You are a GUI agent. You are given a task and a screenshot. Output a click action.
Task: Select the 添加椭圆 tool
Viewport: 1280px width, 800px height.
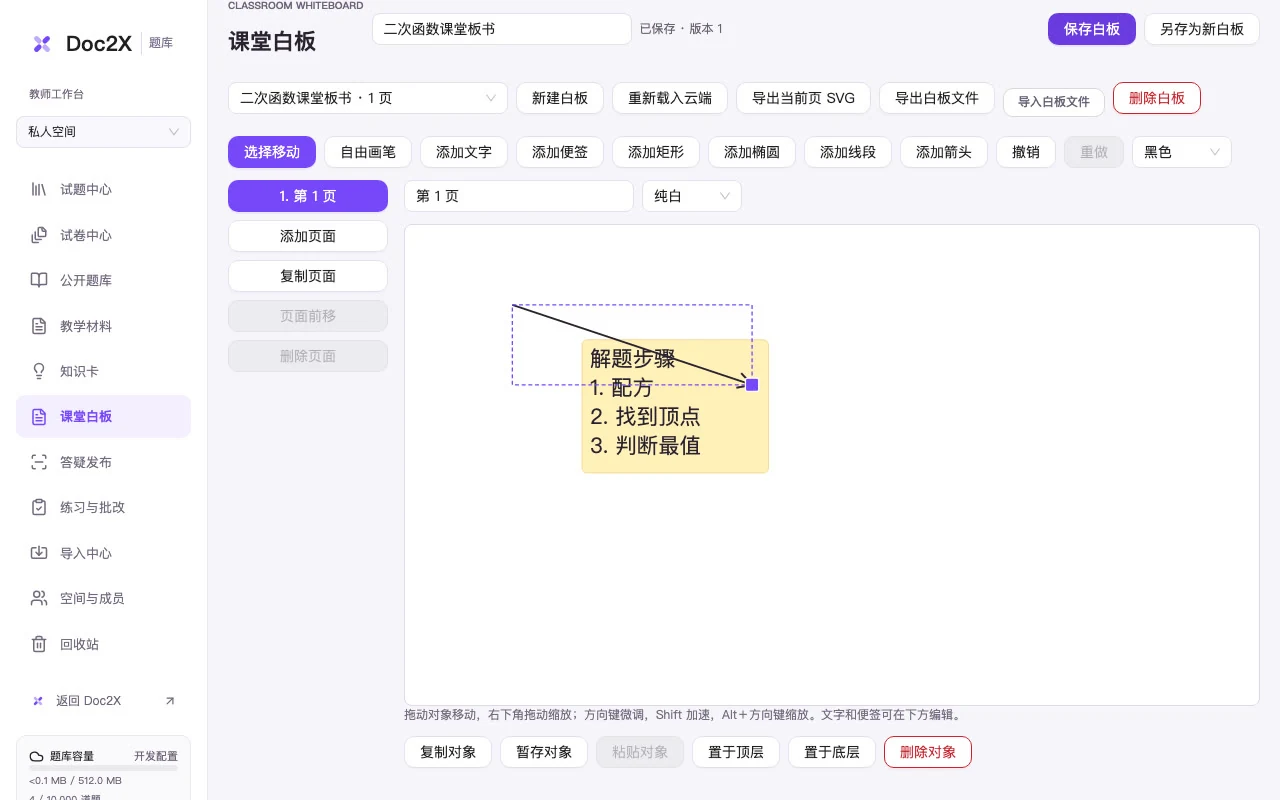click(x=752, y=152)
